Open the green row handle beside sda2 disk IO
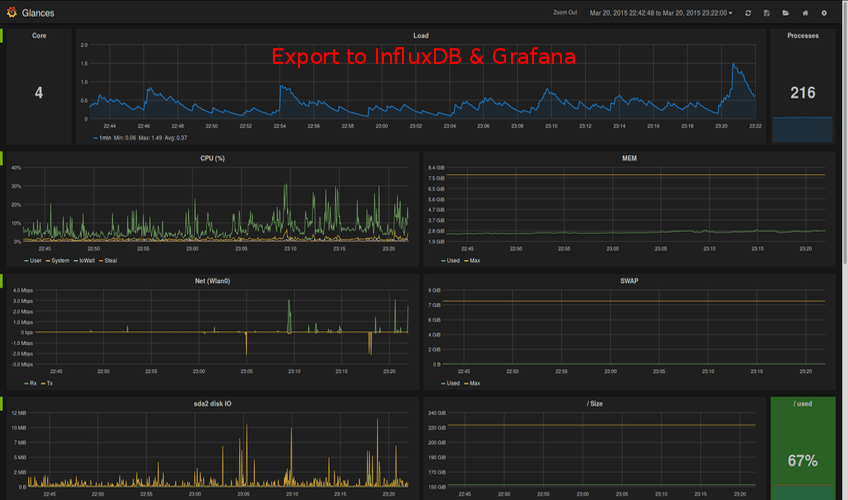Screen dimensions: 848x500 (x=2, y=404)
